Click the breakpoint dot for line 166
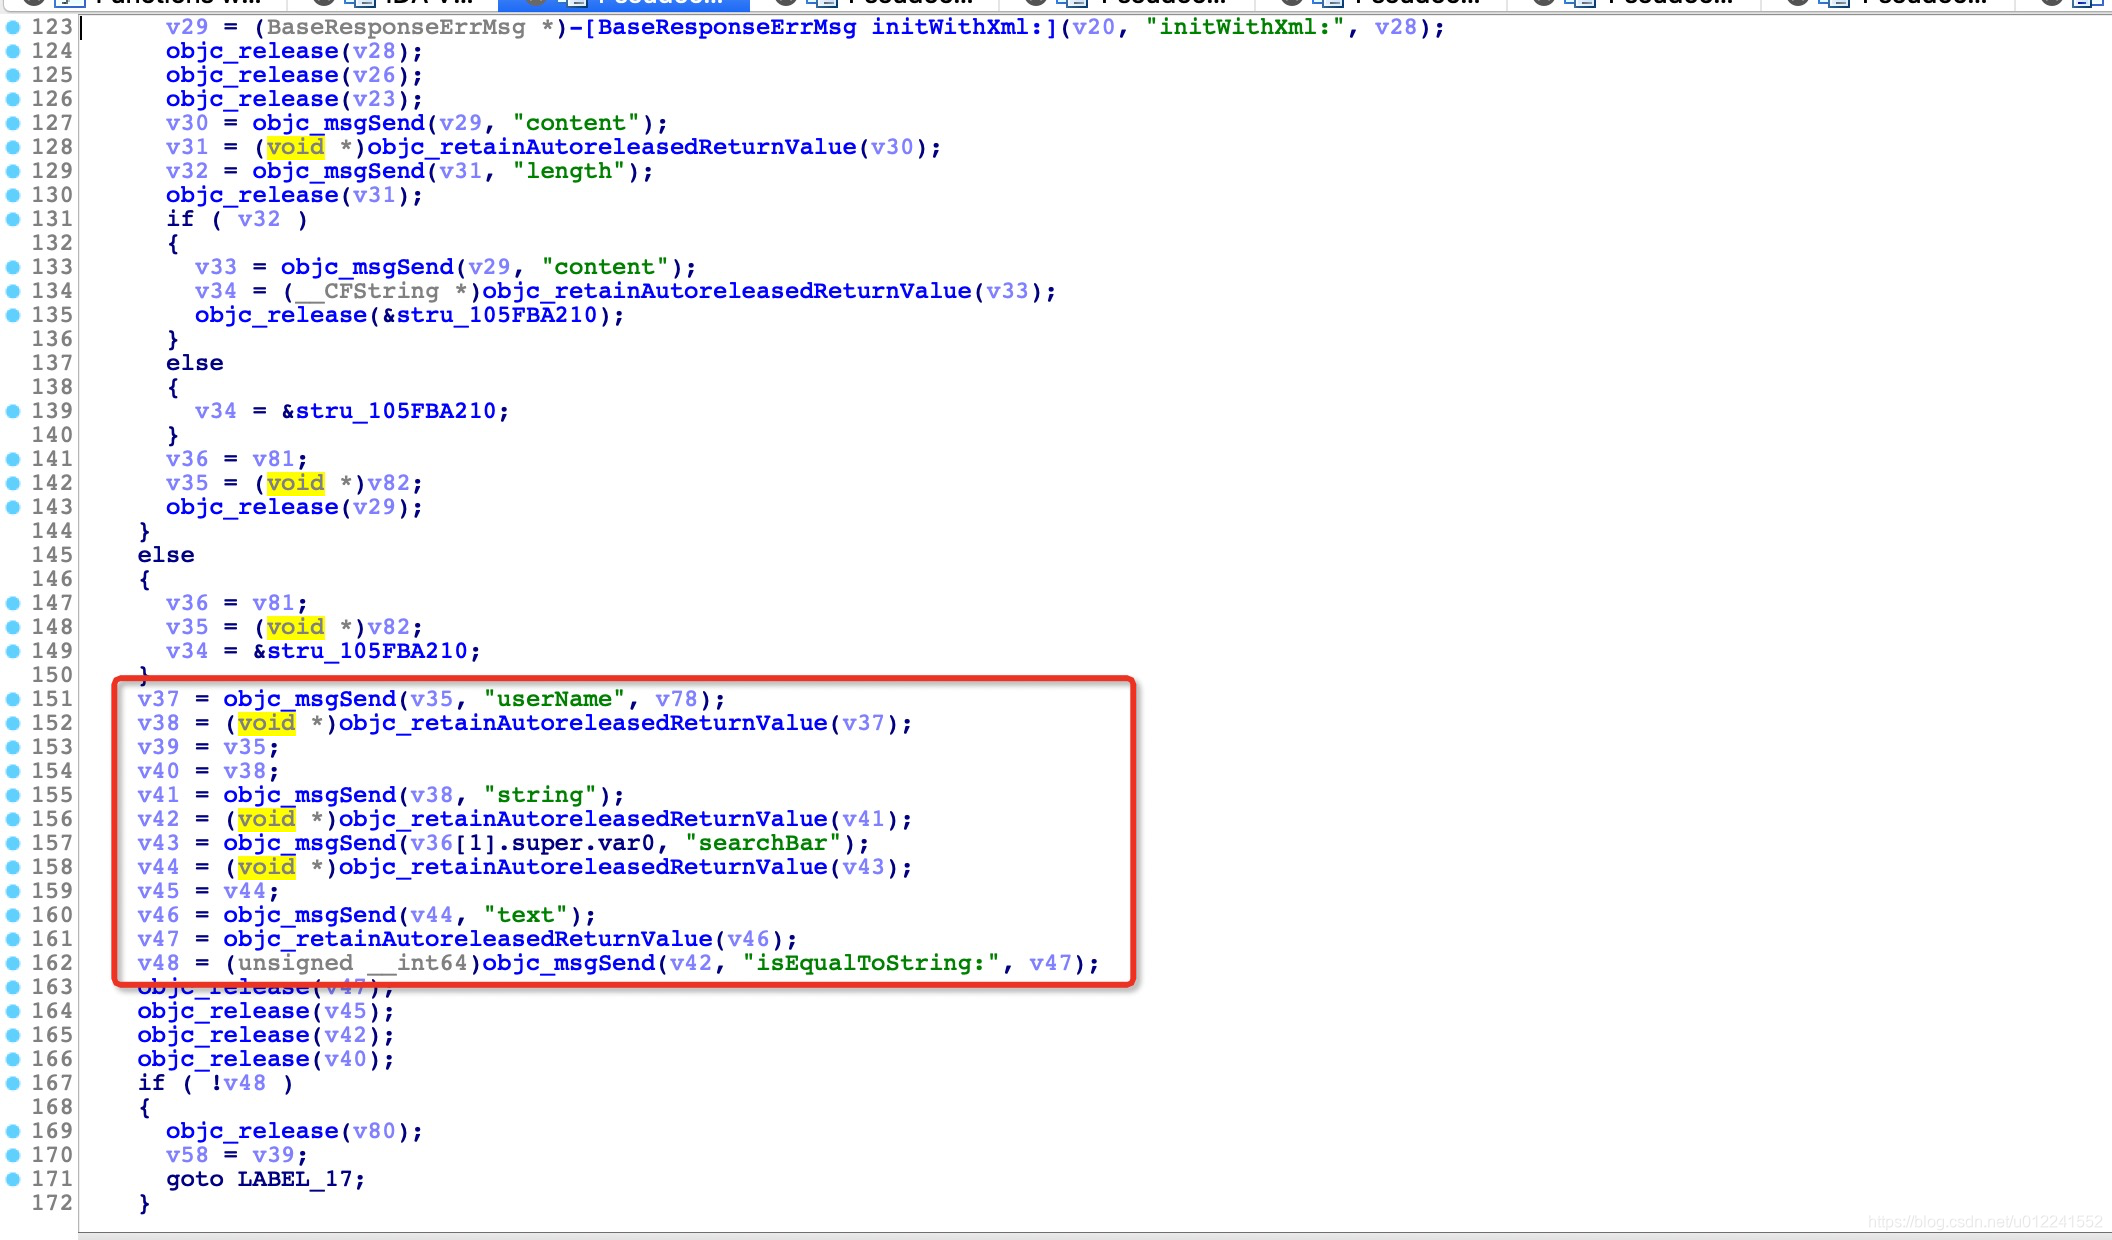 [x=13, y=1059]
